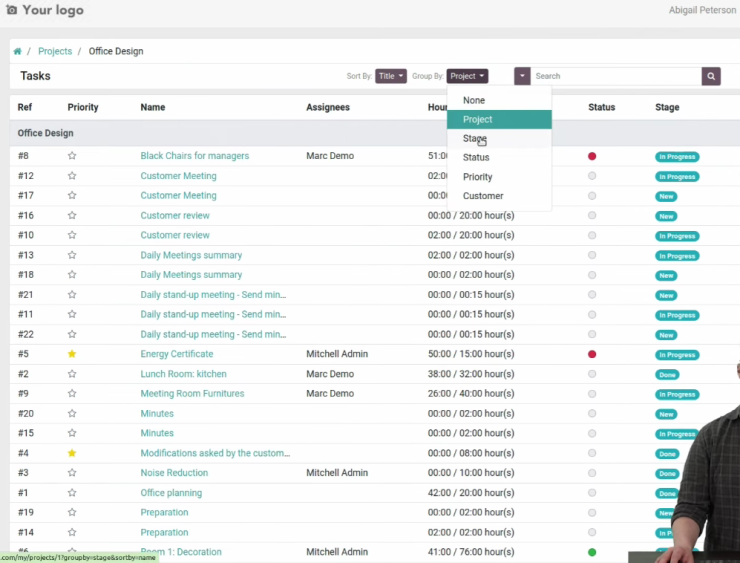Screen dimensions: 740x563
Task: Click red status dot for Black Chairs
Action: (592, 156)
